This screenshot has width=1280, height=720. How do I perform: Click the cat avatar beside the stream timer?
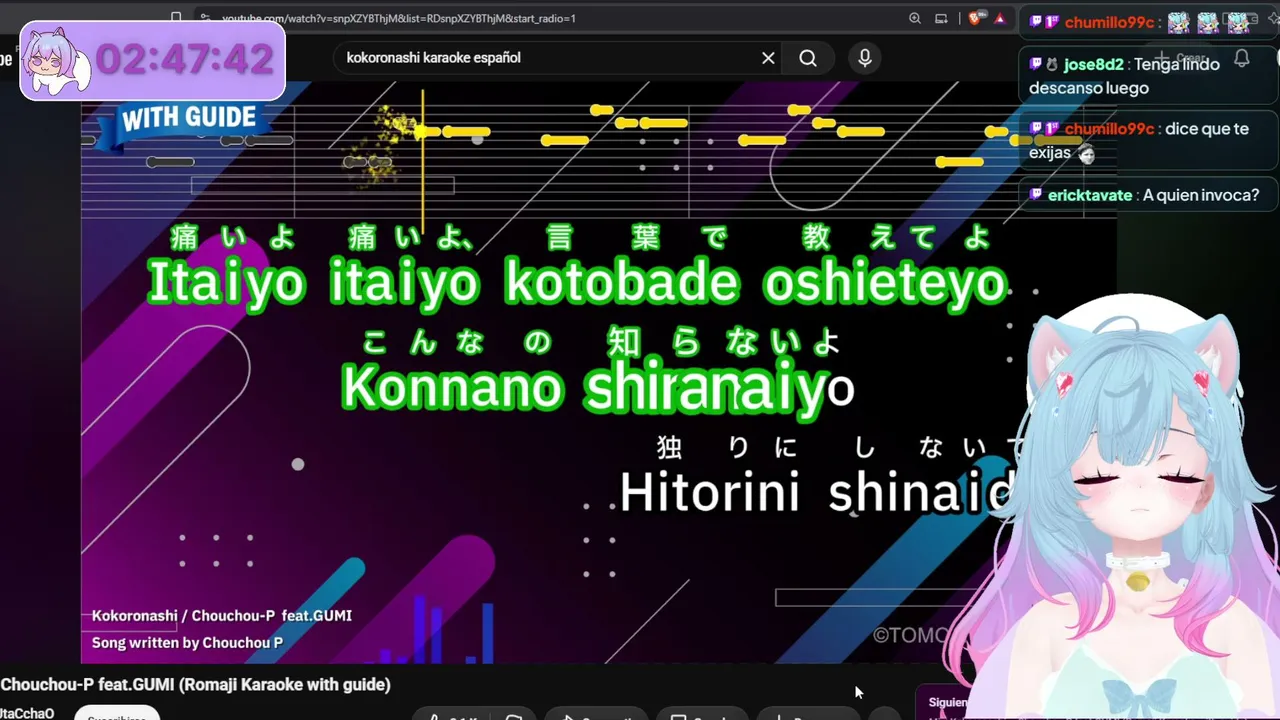57,60
